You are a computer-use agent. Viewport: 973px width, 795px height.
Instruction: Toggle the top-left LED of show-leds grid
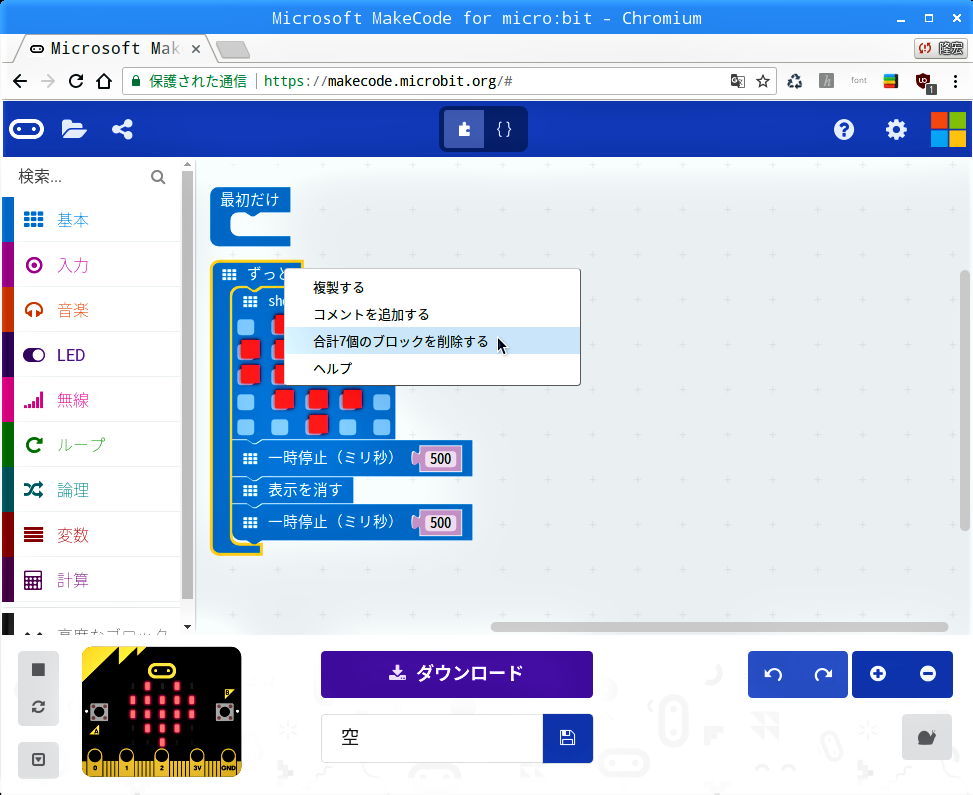pos(246,327)
